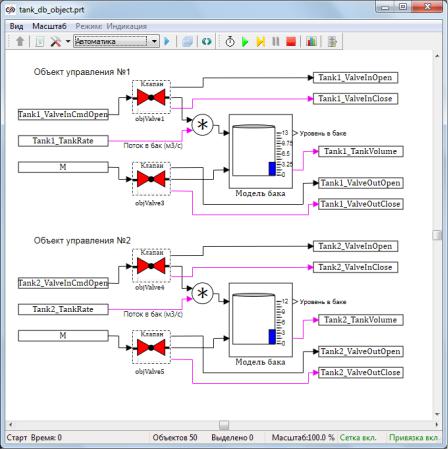The width and height of the screenshot is (448, 449).
Task: Select the Tank2_ValveInOpen output block
Action: coord(355,246)
